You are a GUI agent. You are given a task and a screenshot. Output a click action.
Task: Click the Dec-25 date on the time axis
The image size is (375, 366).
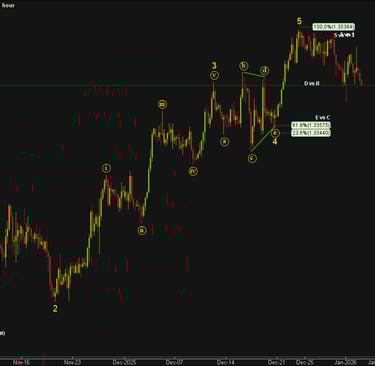pos(305,362)
